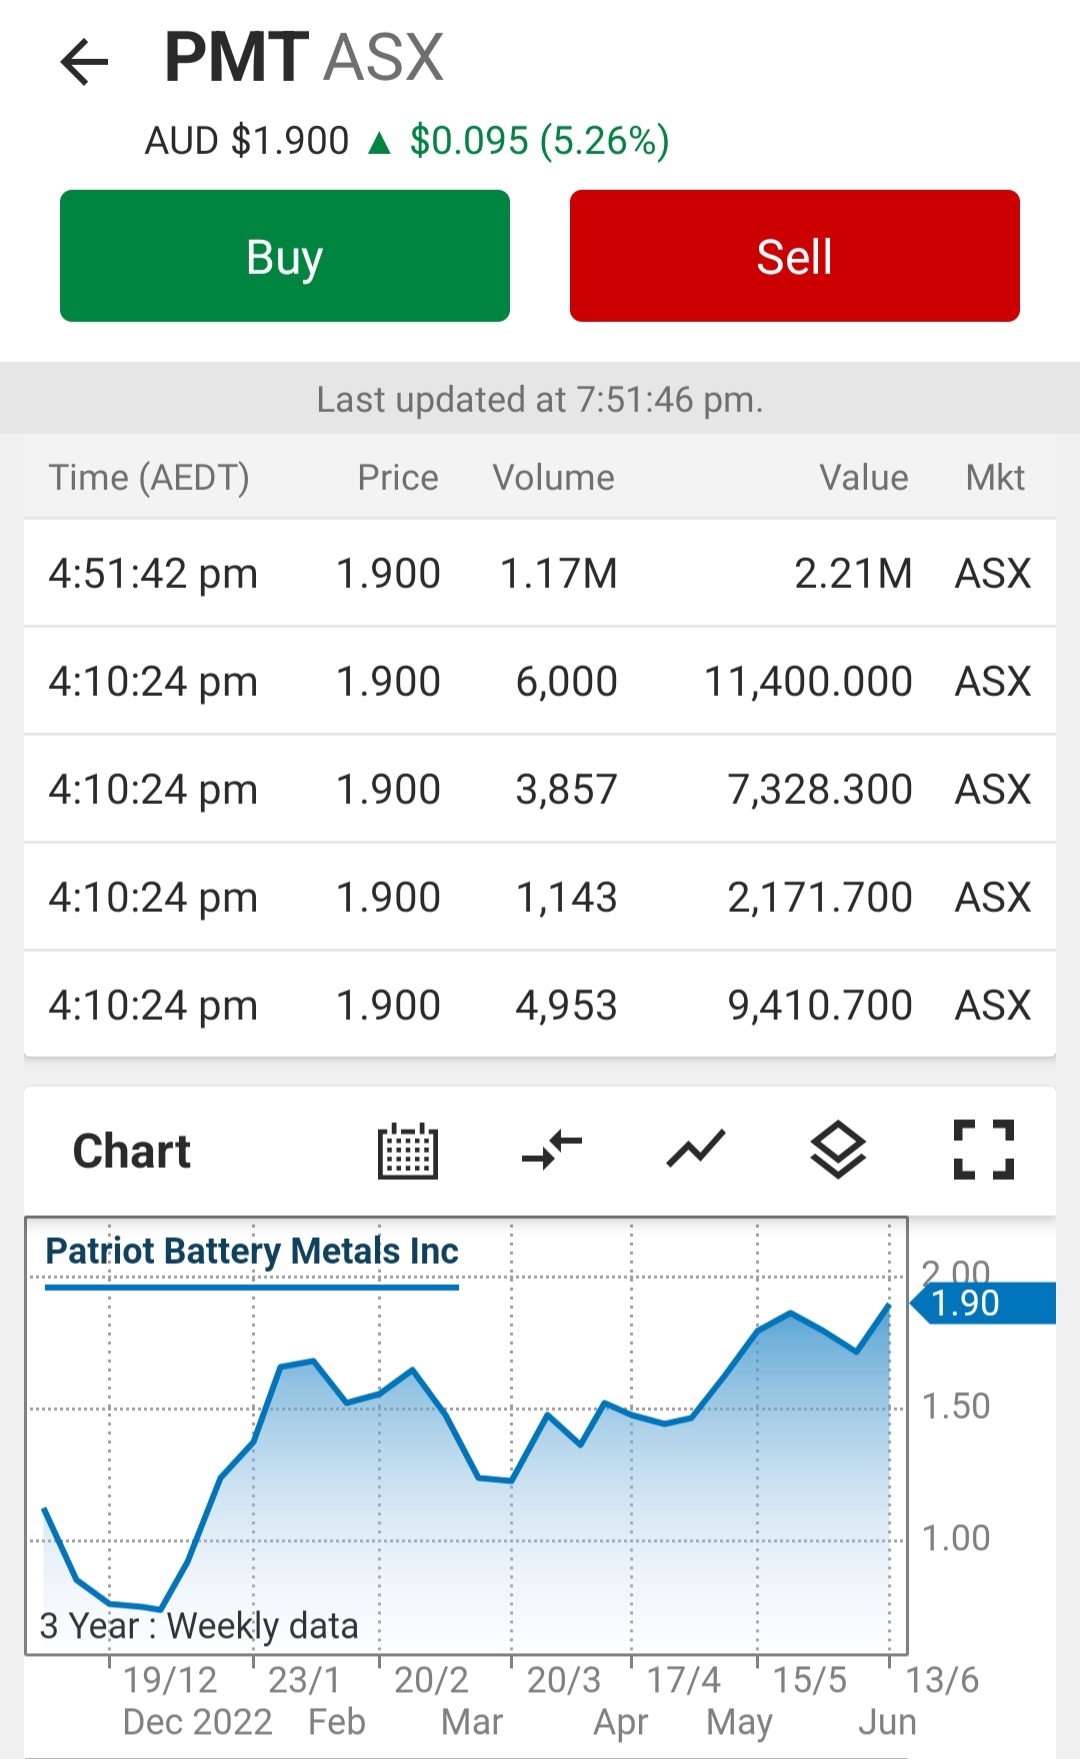Select the Patriot Battery Metals Inc chart label

click(x=252, y=1251)
